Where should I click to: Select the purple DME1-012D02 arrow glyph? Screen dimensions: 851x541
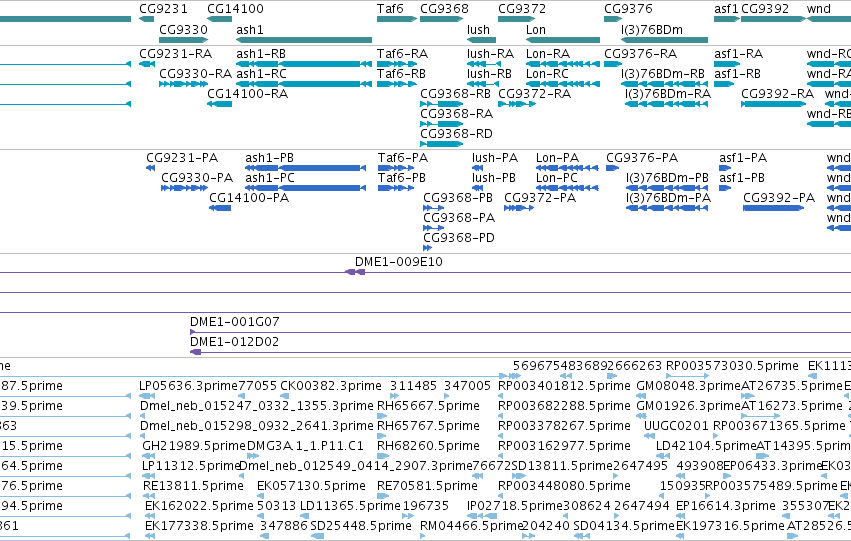click(x=195, y=353)
